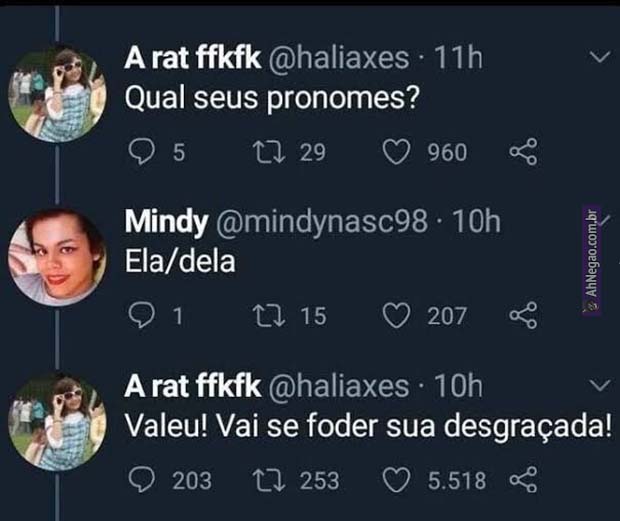Like the tweet with 5.518 likes
The width and height of the screenshot is (620, 521).
coord(399,480)
